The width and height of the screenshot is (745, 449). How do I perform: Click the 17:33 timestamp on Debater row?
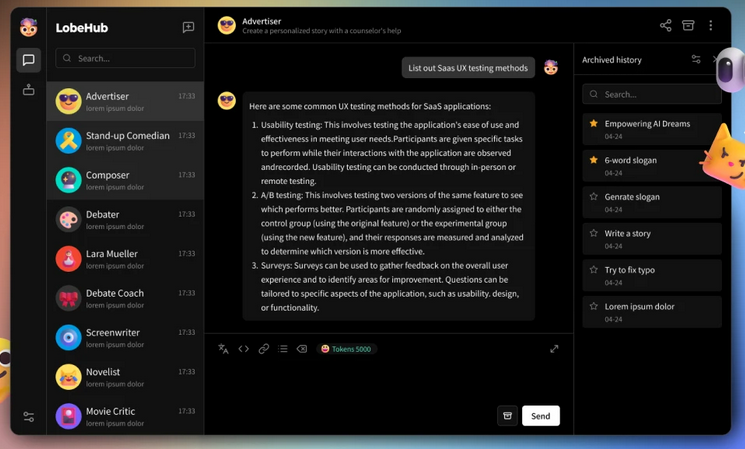click(187, 214)
